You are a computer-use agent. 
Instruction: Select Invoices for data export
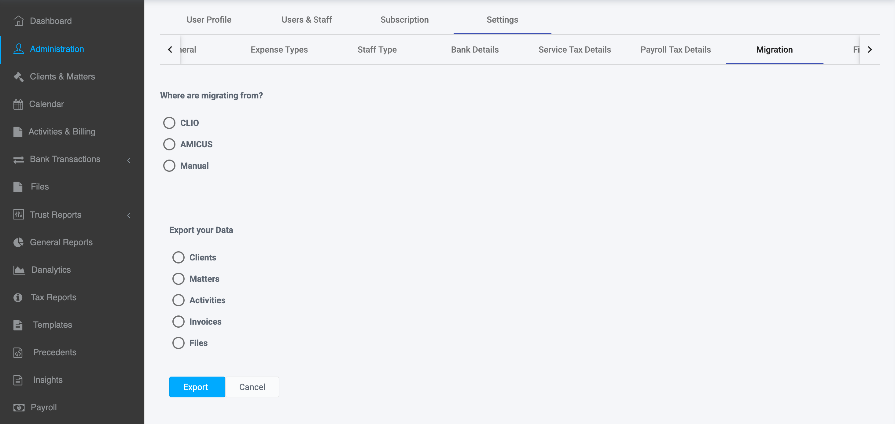tap(178, 321)
